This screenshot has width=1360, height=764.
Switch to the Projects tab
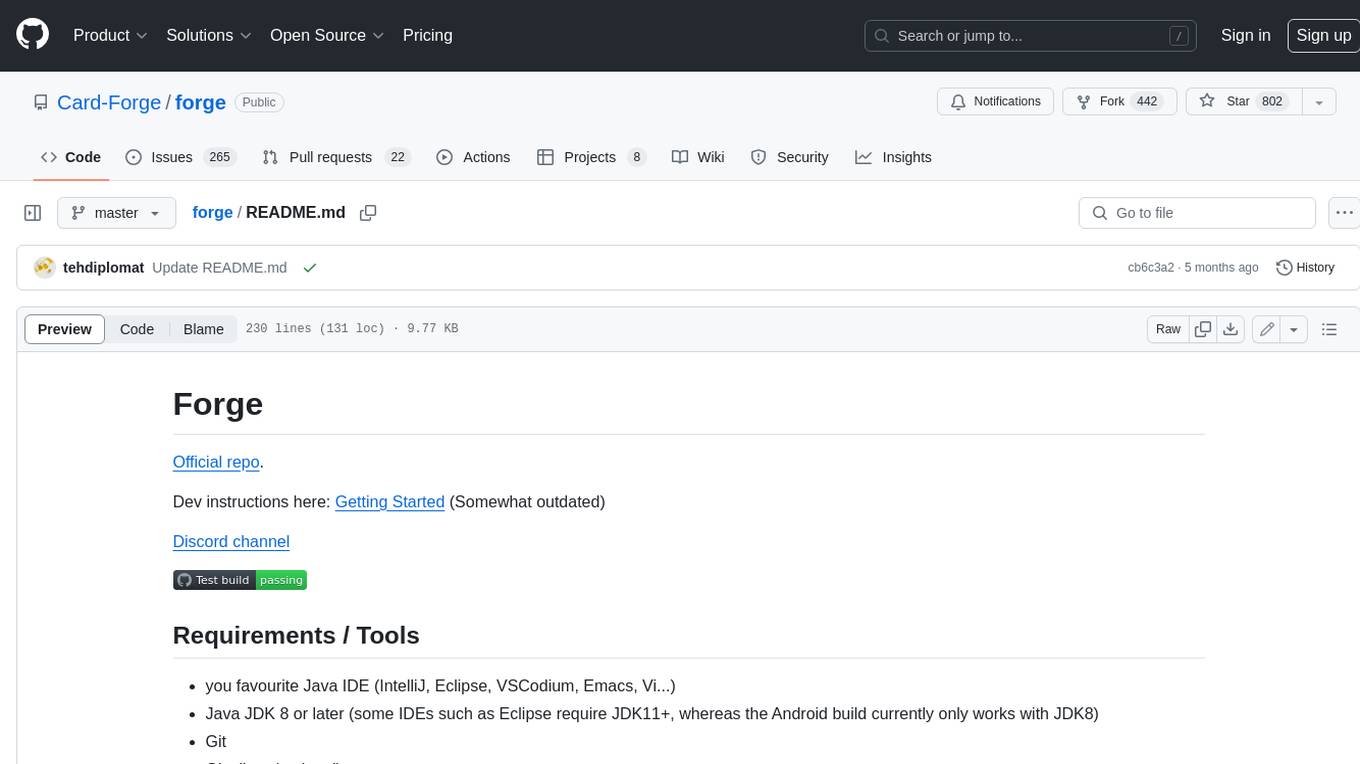(591, 157)
